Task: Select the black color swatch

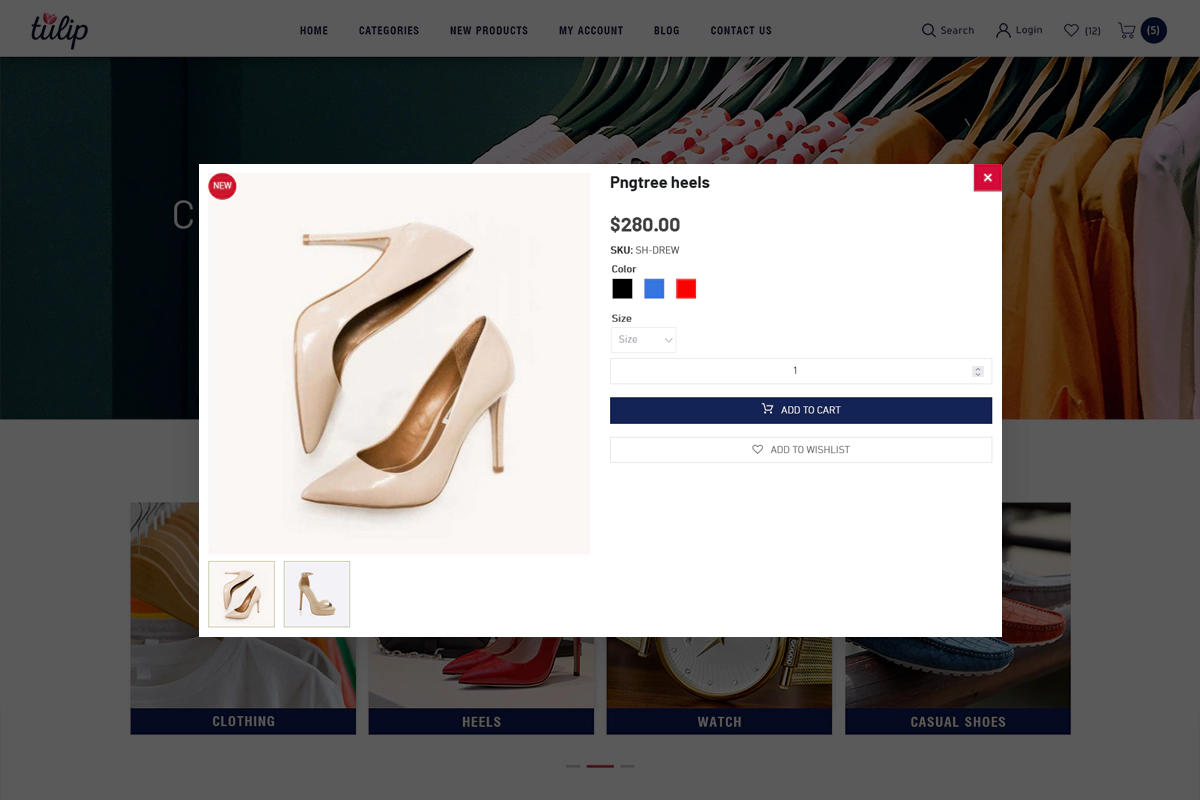Action: 622,289
